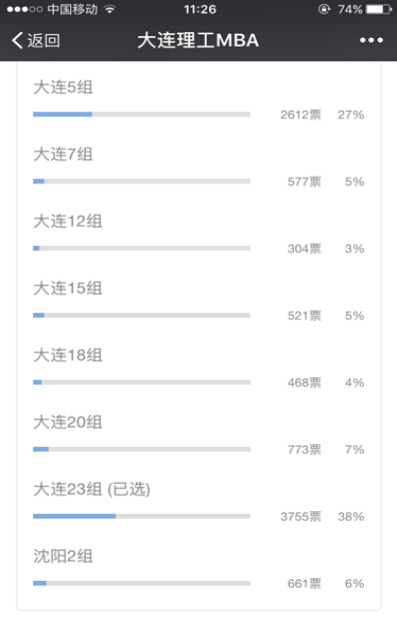The height and width of the screenshot is (618, 397).
Task: Click the 大连5组 27% progress bar
Action: coord(142,114)
